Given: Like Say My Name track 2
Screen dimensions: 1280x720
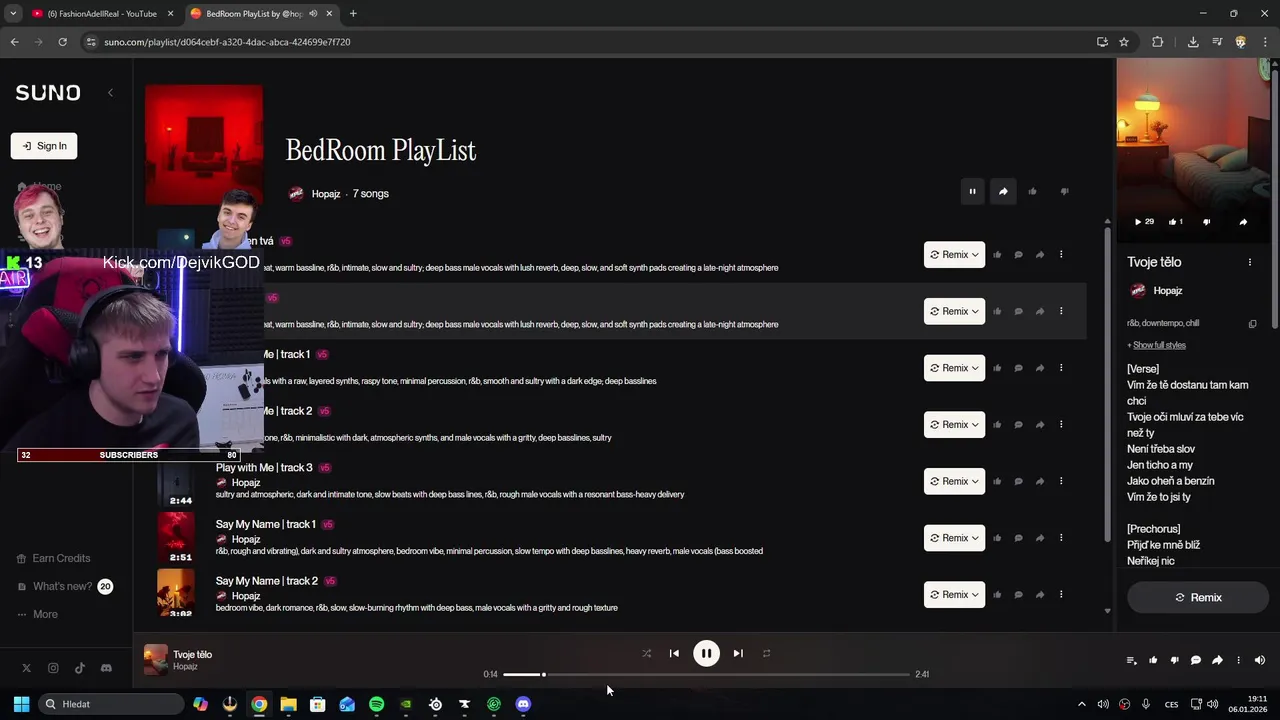Looking at the screenshot, I should click(997, 595).
